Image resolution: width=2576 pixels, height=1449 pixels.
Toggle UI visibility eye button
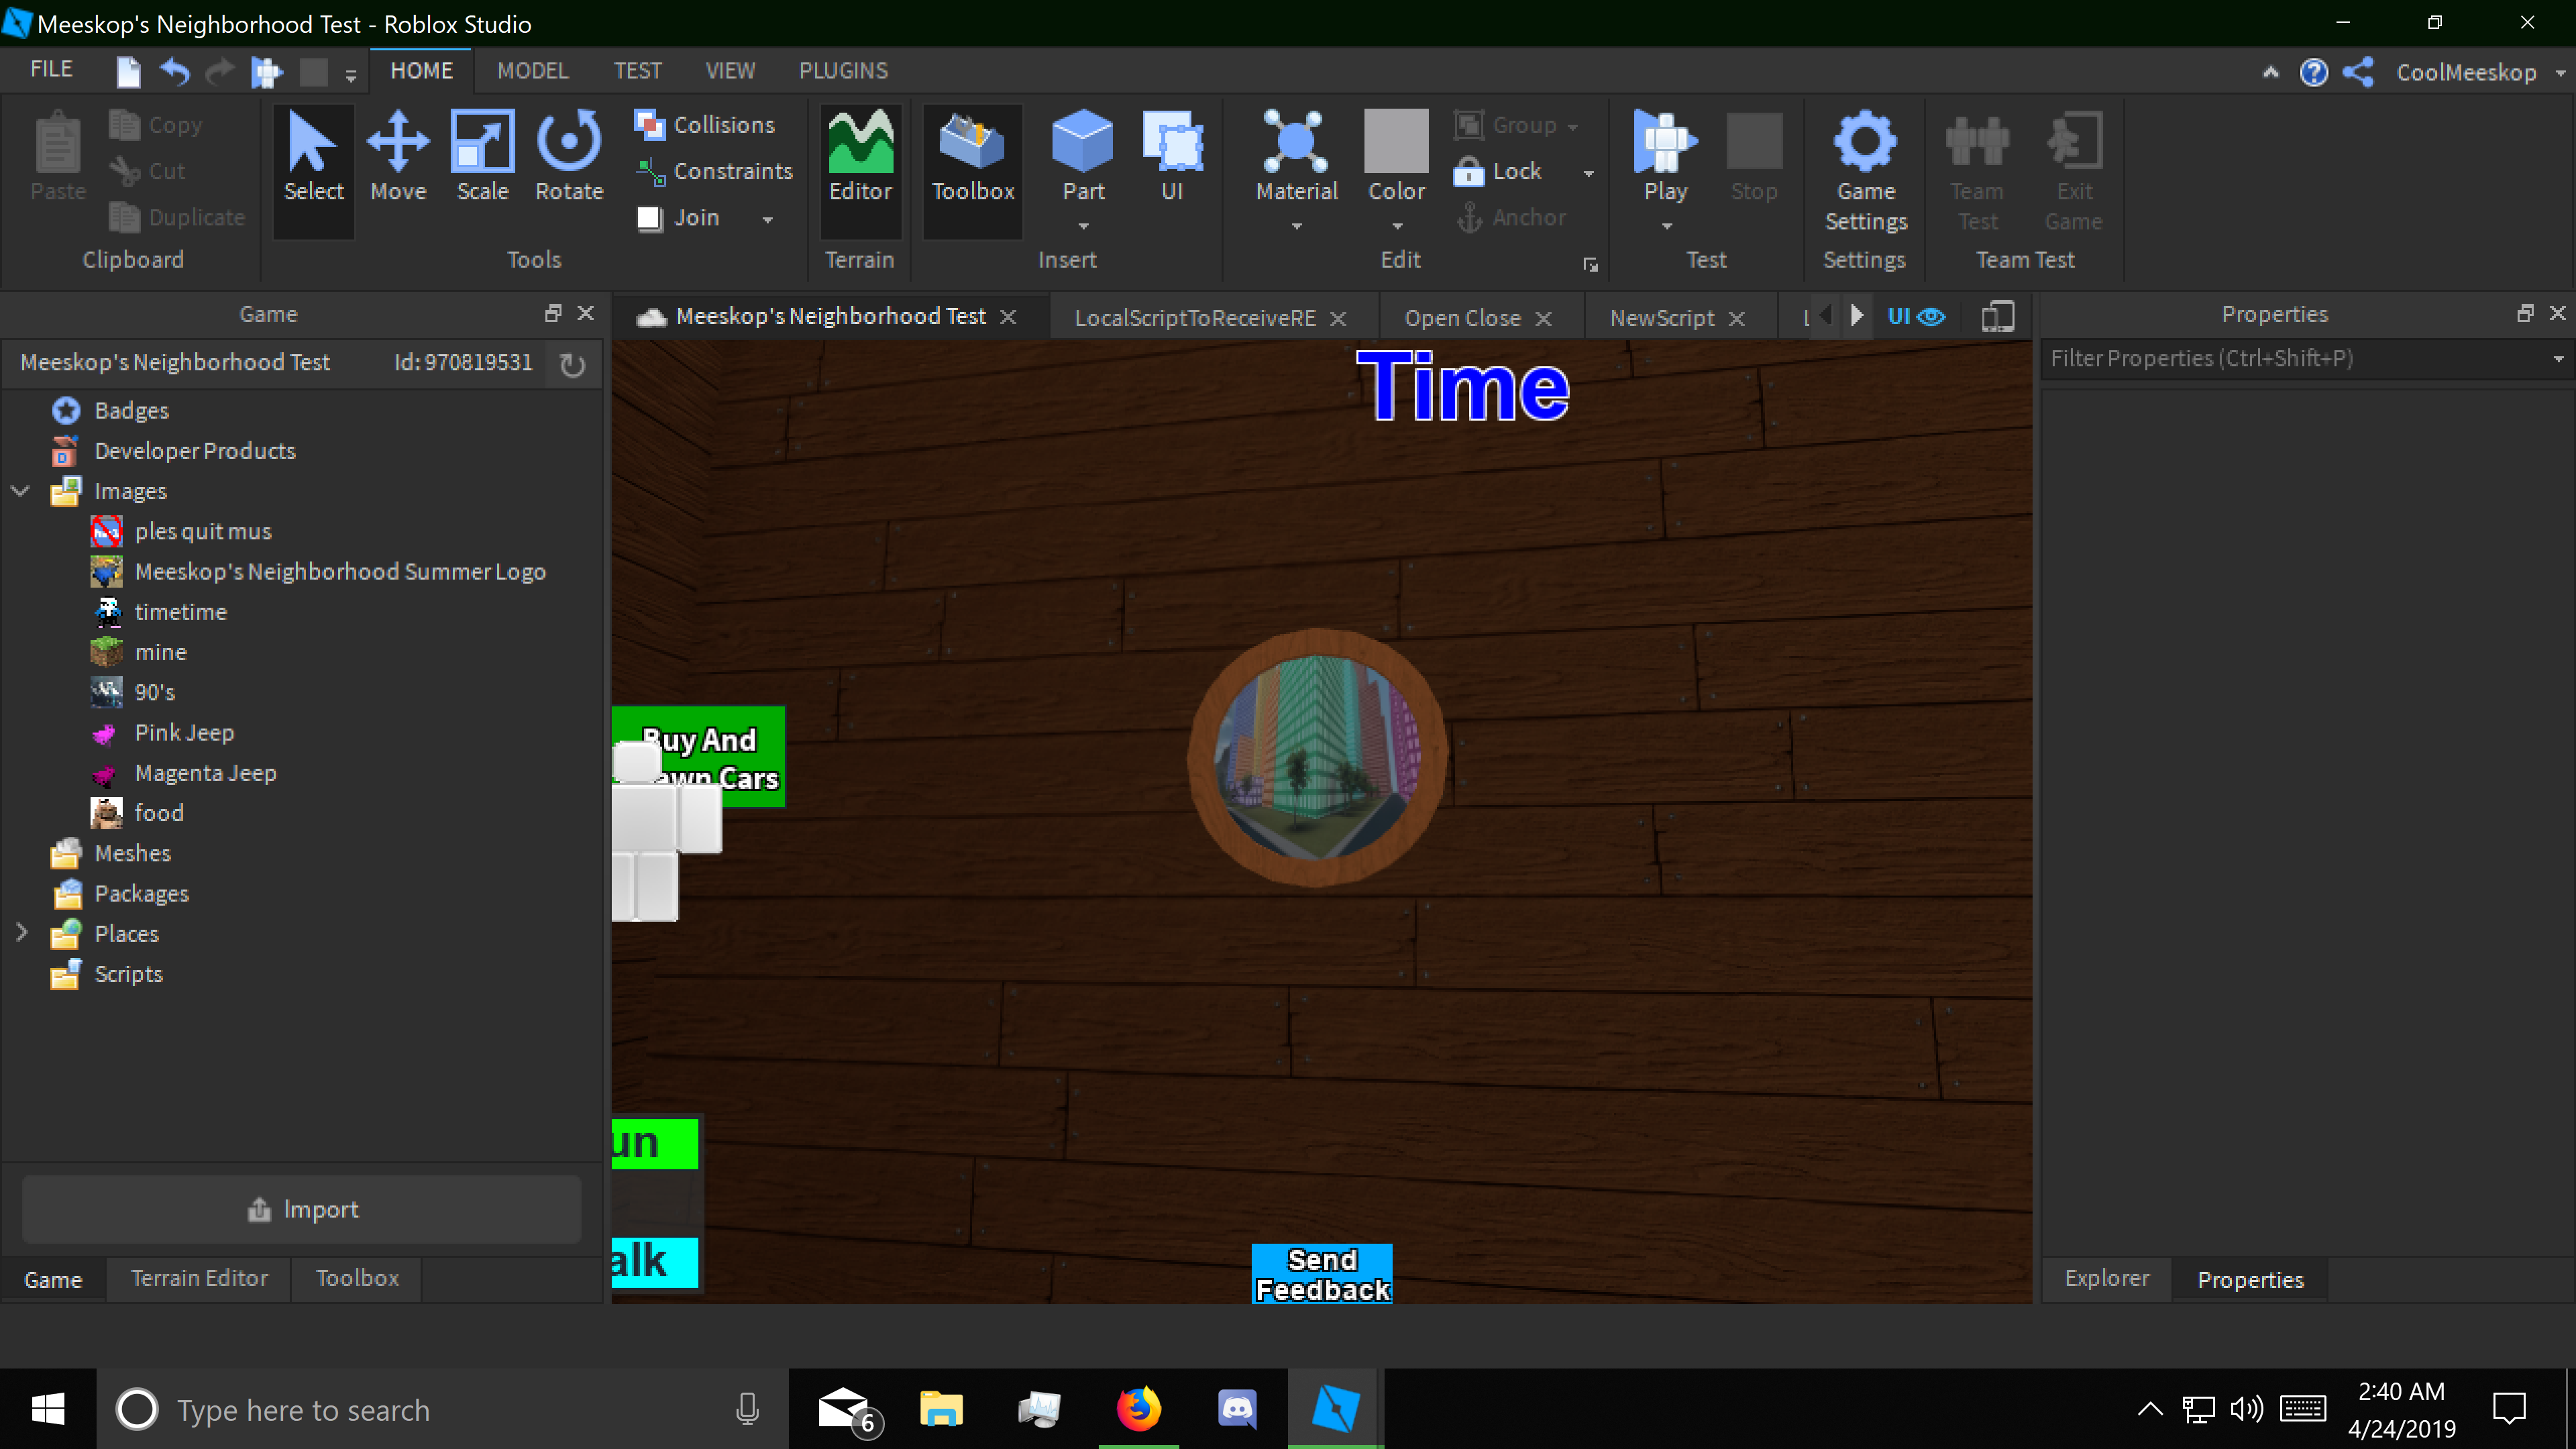[x=1916, y=316]
